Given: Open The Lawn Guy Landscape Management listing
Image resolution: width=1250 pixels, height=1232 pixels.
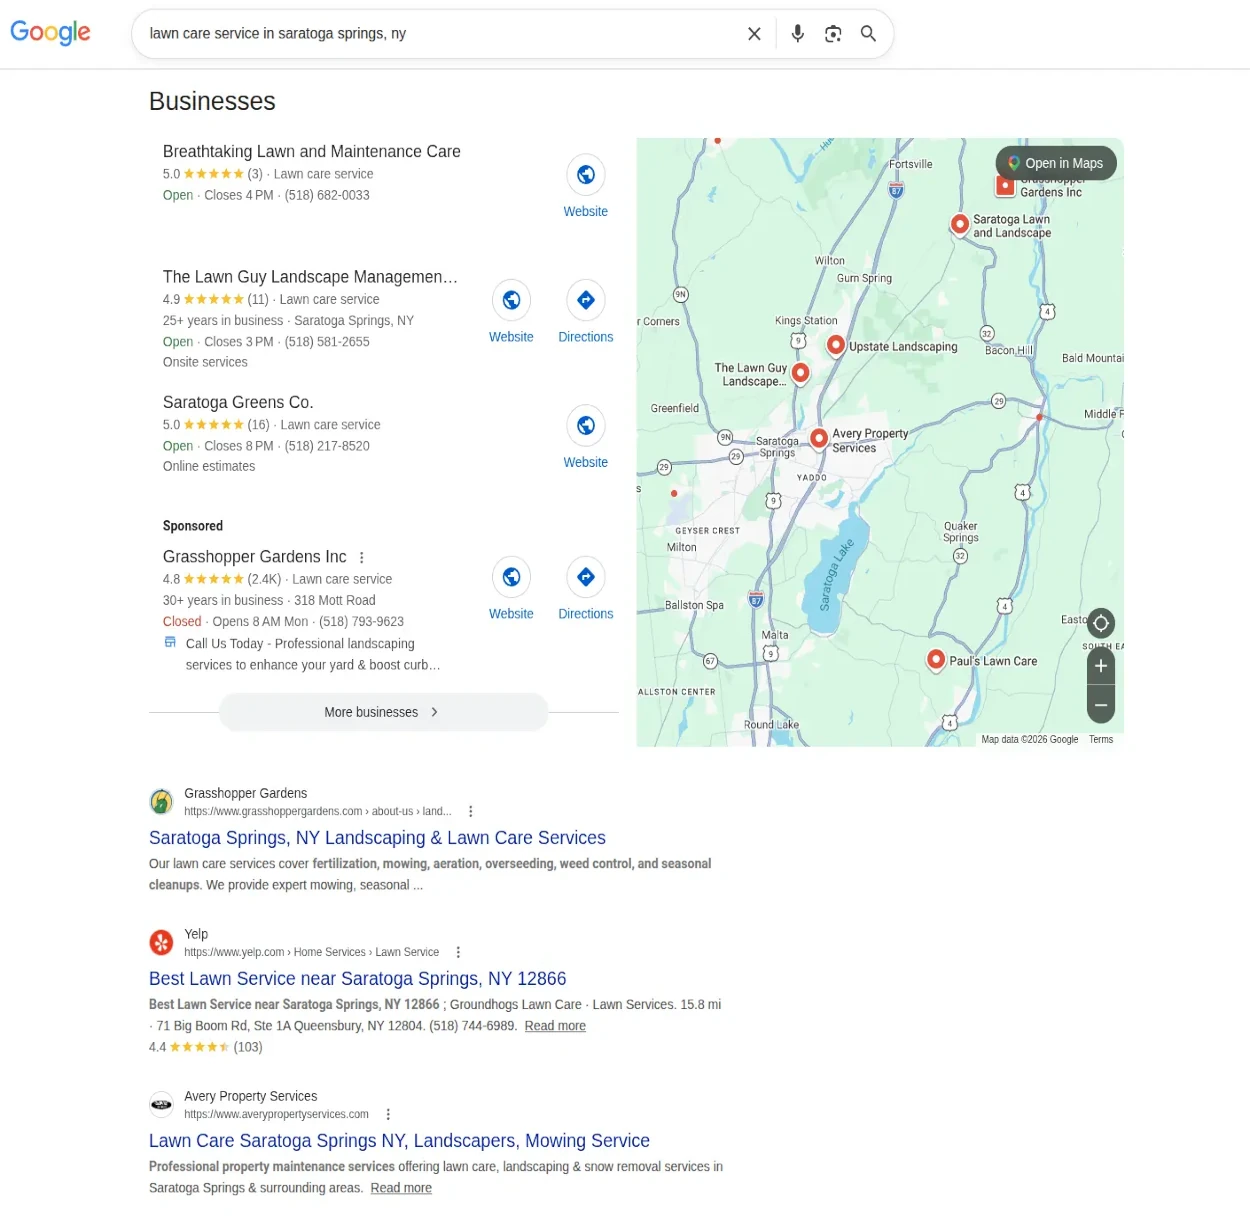Looking at the screenshot, I should point(310,277).
